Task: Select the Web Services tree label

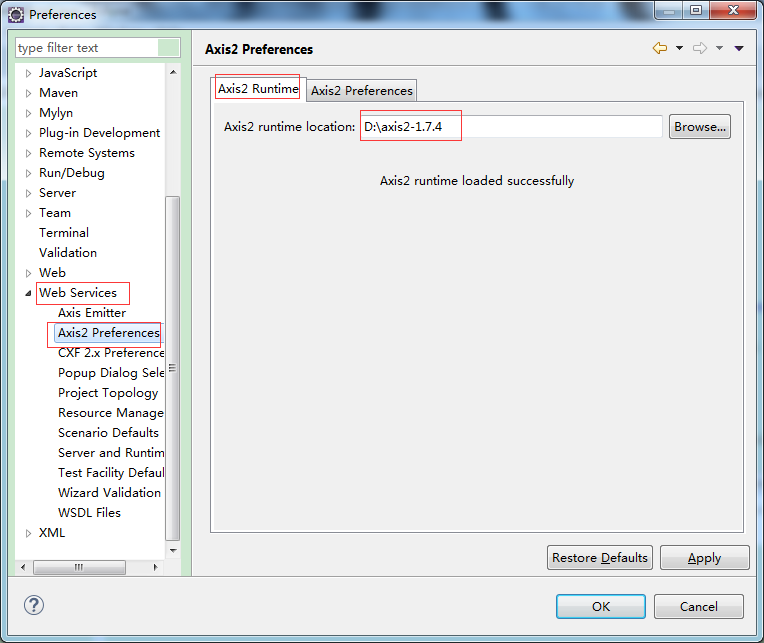Action: coord(78,293)
